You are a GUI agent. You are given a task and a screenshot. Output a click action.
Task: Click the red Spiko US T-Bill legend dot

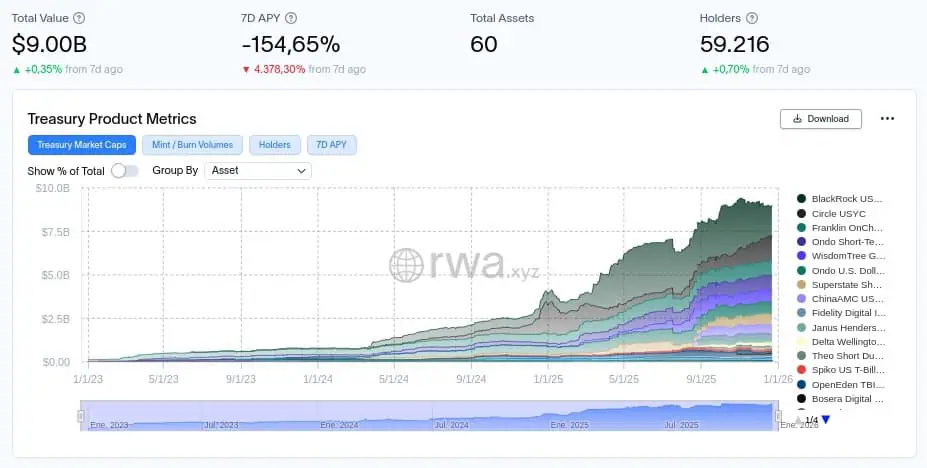(802, 370)
